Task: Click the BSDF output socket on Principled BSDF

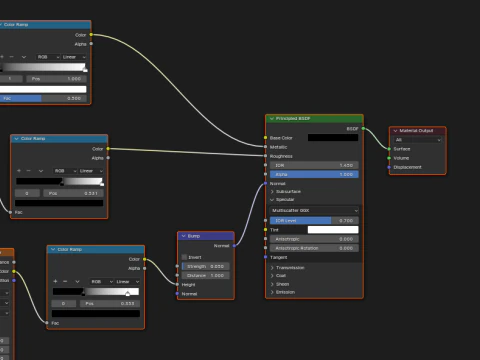Action: [363, 129]
